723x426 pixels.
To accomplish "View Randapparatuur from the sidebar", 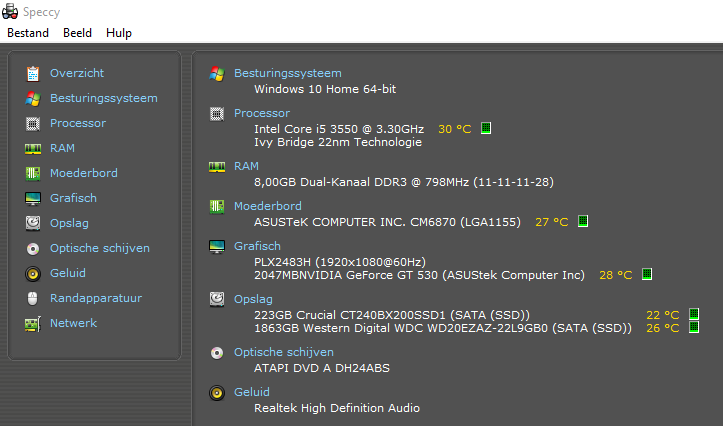I will pyautogui.click(x=96, y=298).
